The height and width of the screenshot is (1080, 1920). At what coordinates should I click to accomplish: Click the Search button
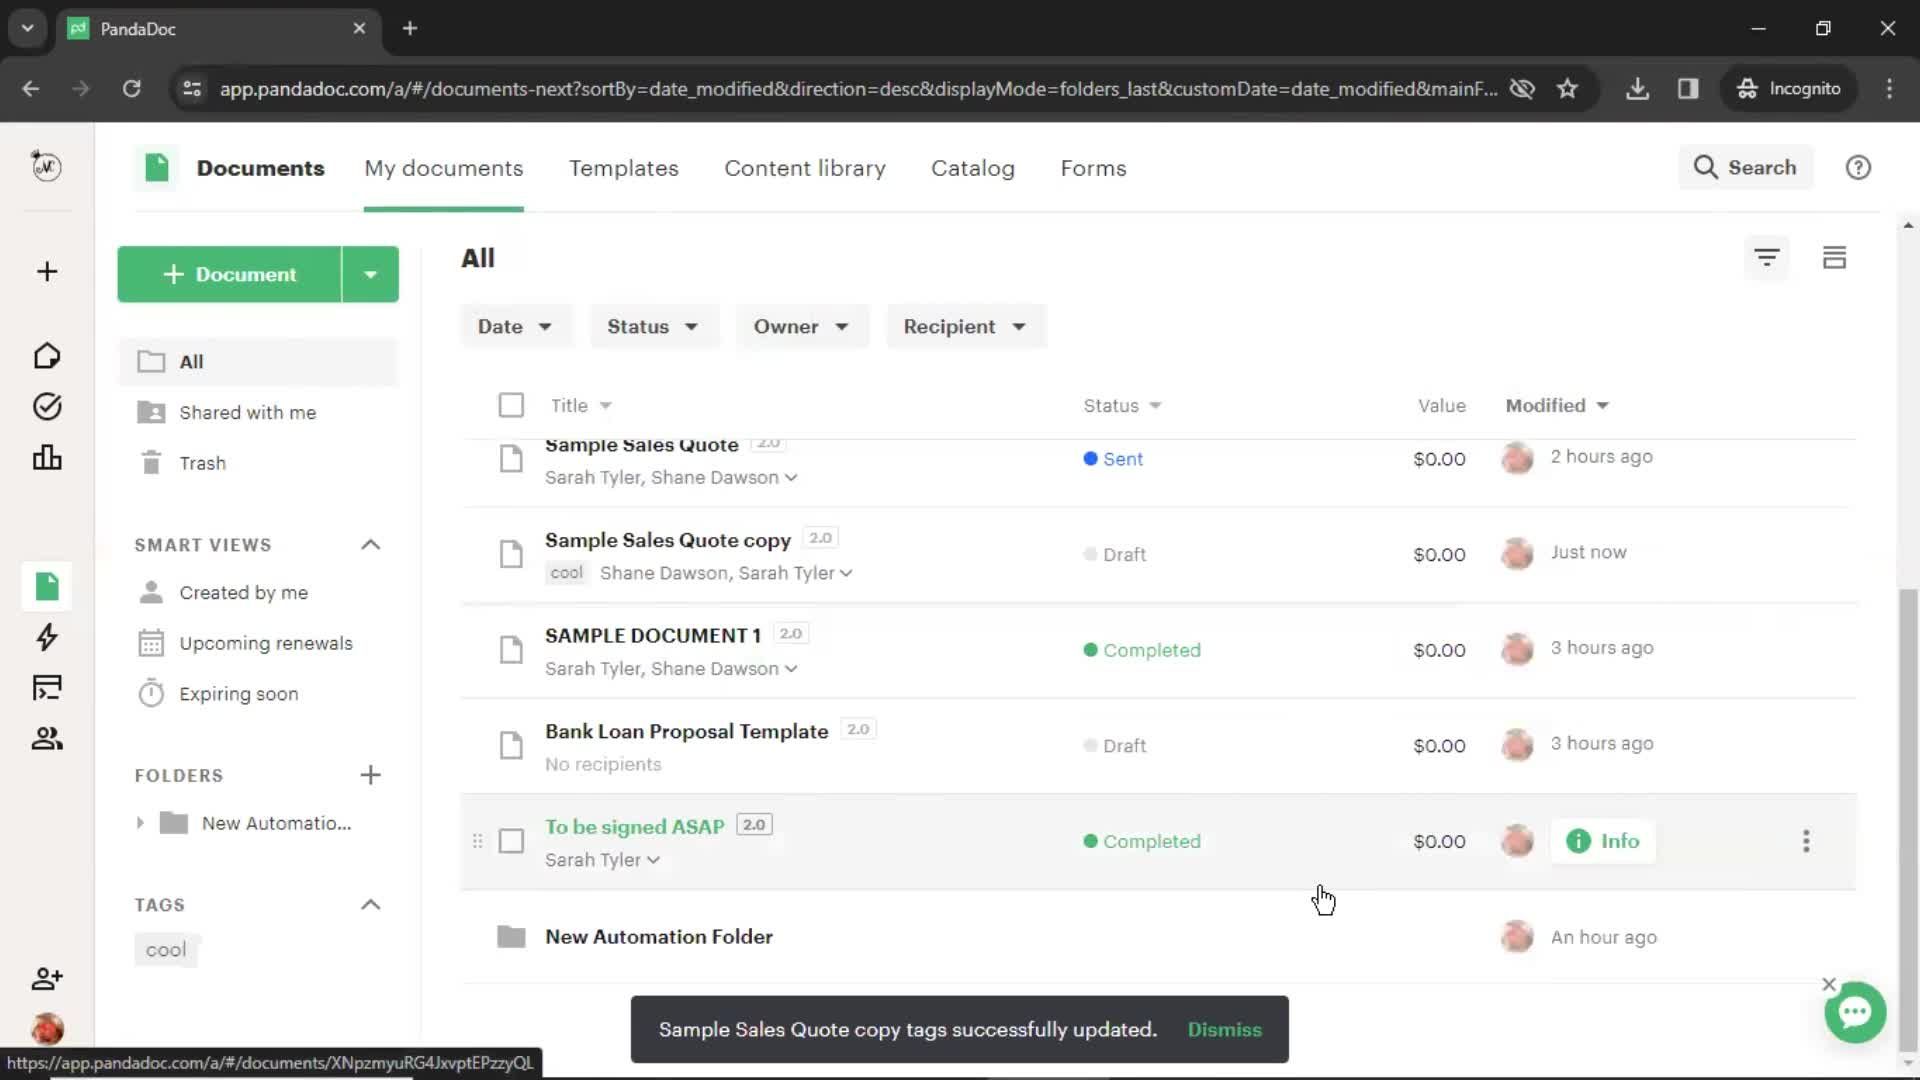tap(1745, 168)
